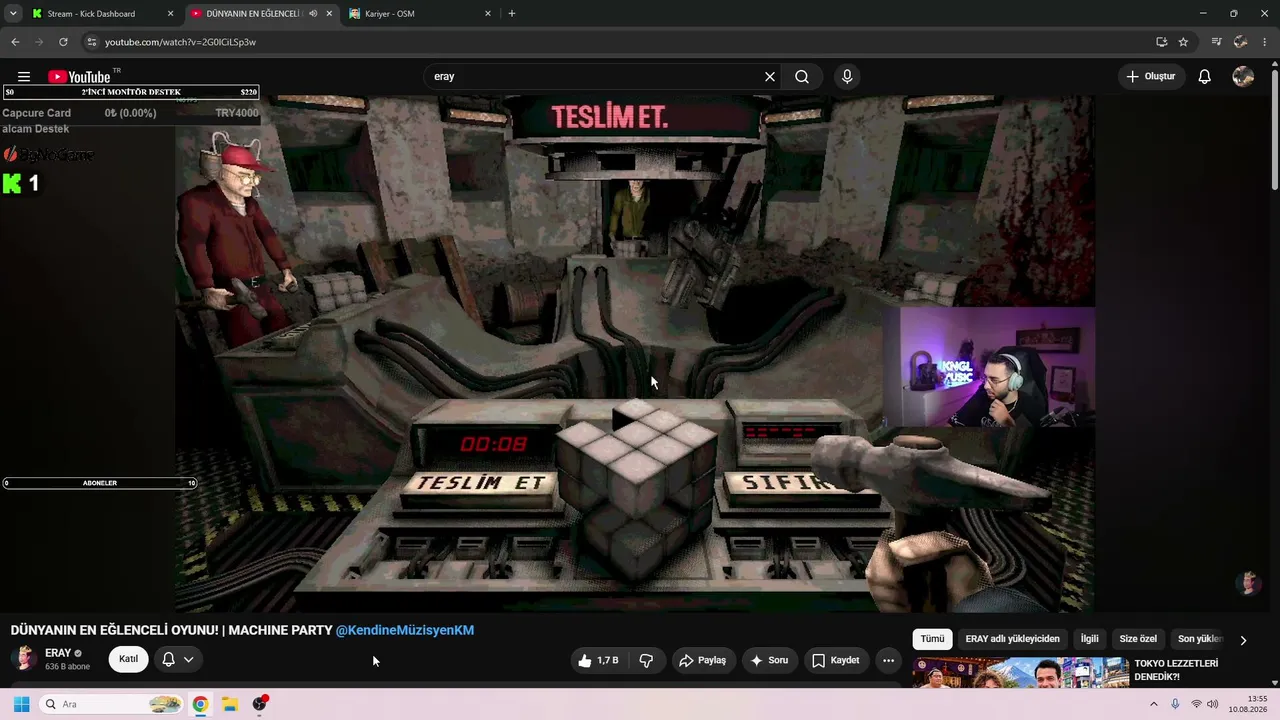1280x720 pixels.
Task: Mute the YouTube tab audio
Action: pyautogui.click(x=313, y=14)
